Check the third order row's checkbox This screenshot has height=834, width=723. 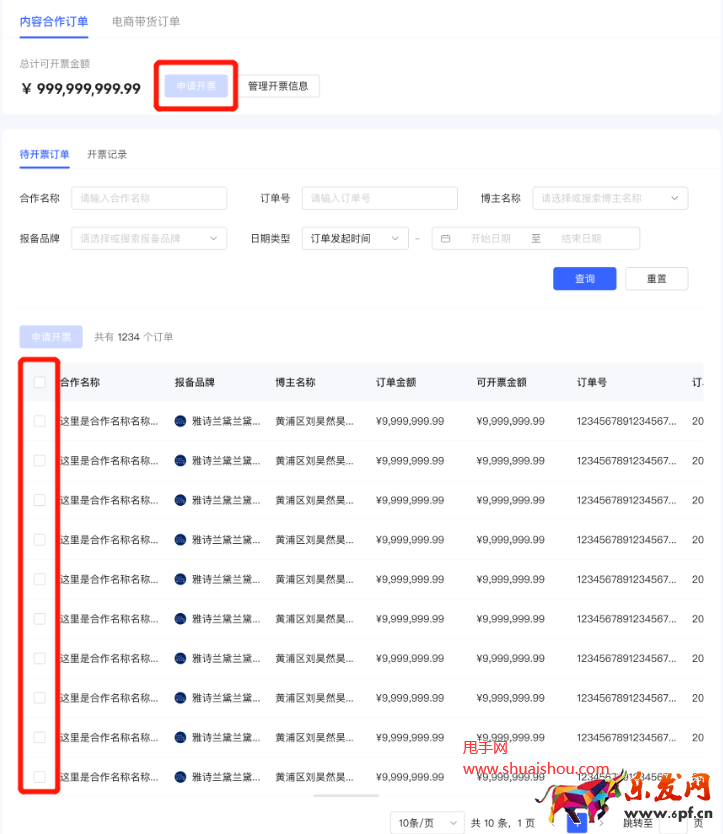coord(39,500)
